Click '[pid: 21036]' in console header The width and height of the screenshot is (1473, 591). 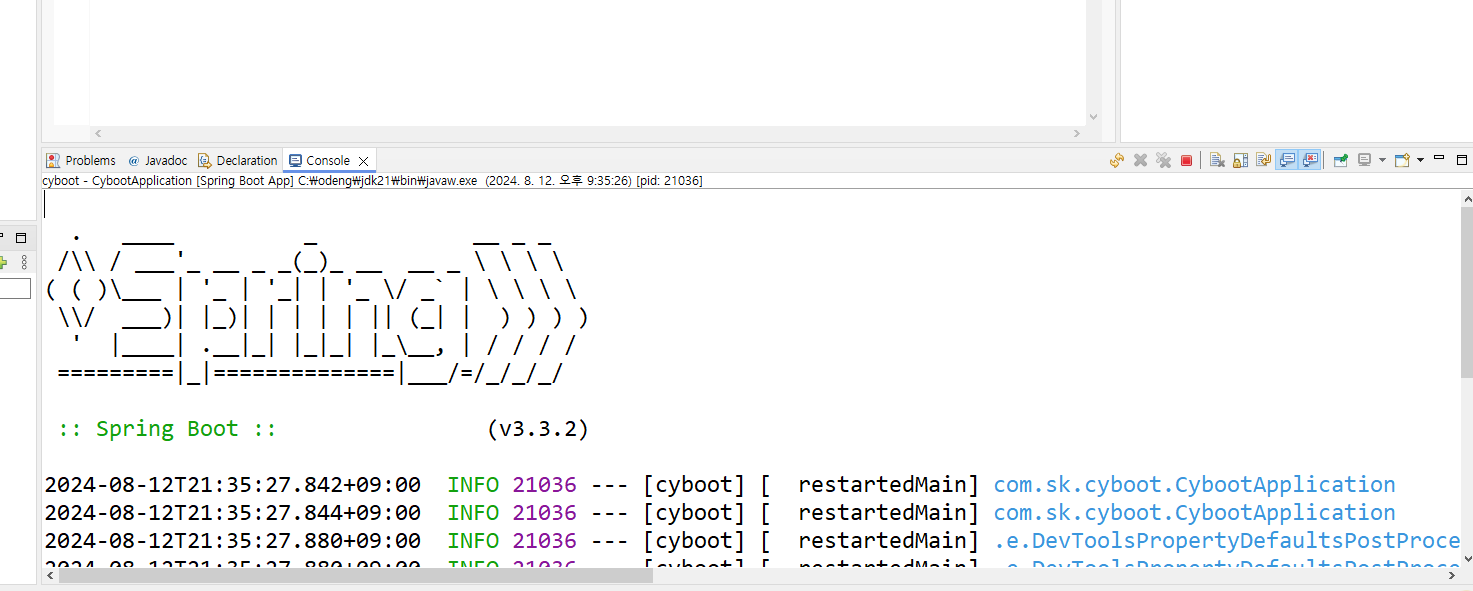point(669,181)
